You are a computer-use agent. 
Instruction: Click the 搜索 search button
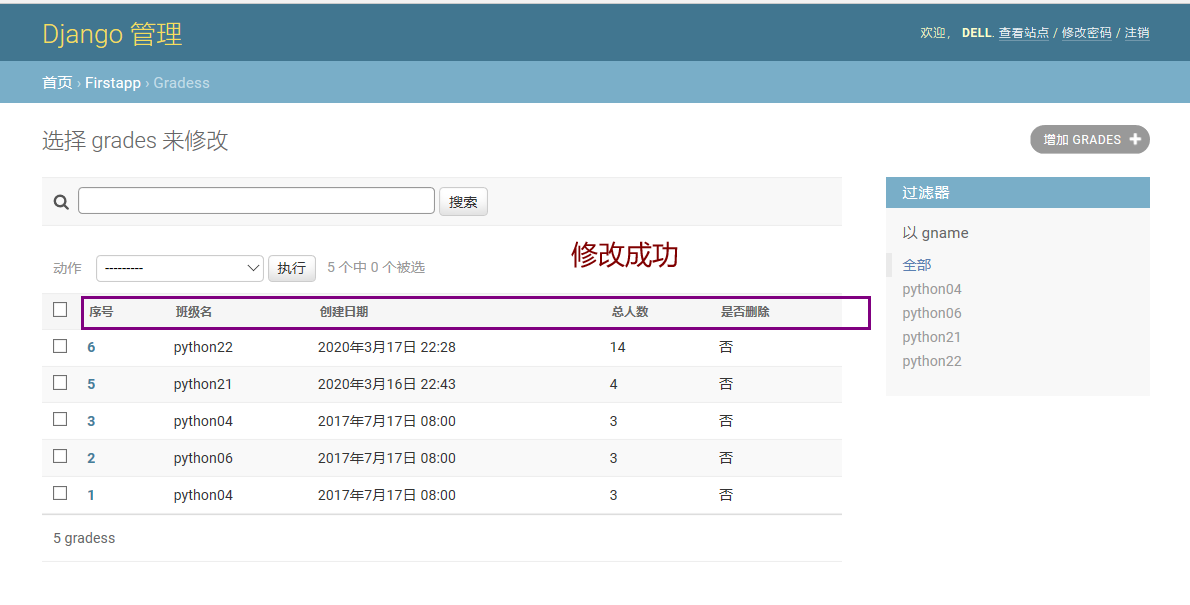click(x=463, y=202)
